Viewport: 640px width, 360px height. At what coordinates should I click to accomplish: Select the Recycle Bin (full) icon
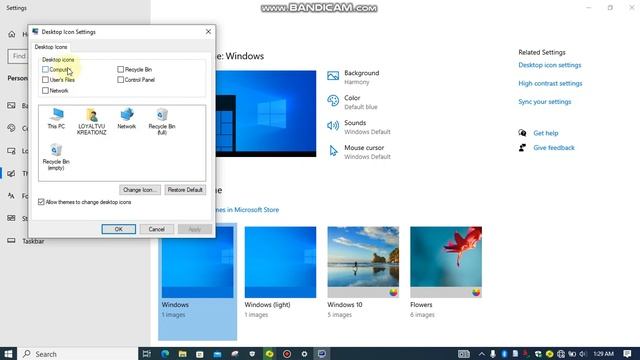(x=162, y=121)
